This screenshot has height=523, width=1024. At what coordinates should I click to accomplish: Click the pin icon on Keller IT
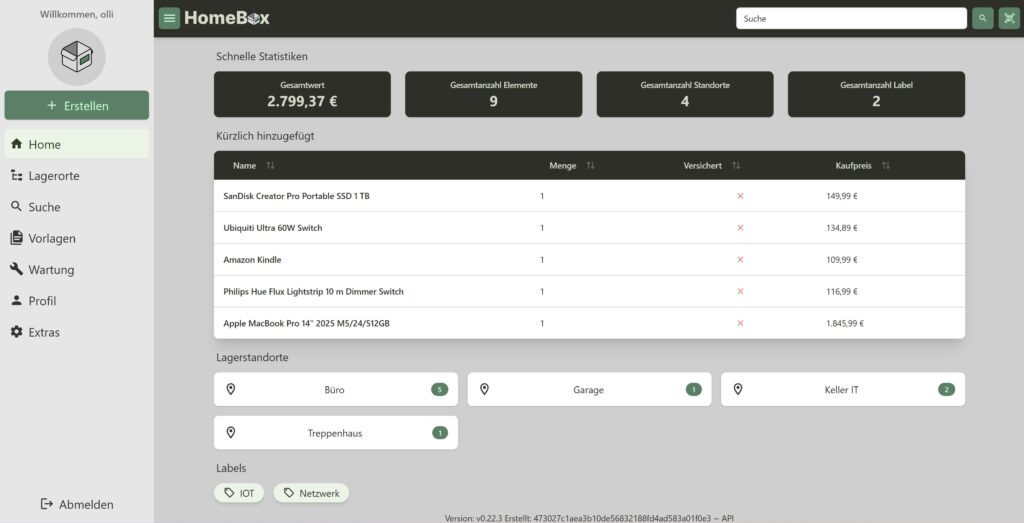click(738, 390)
